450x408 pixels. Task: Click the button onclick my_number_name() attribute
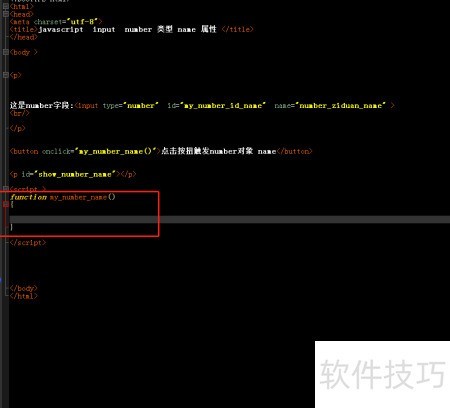tap(101, 151)
